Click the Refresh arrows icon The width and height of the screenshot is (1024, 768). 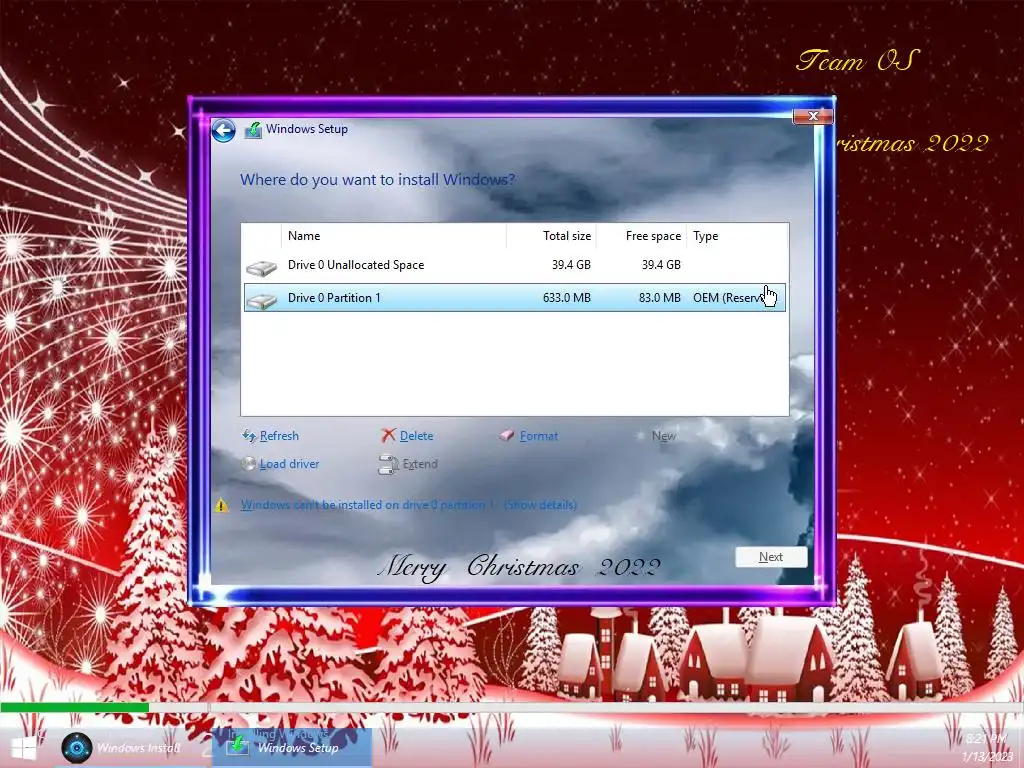tap(248, 436)
